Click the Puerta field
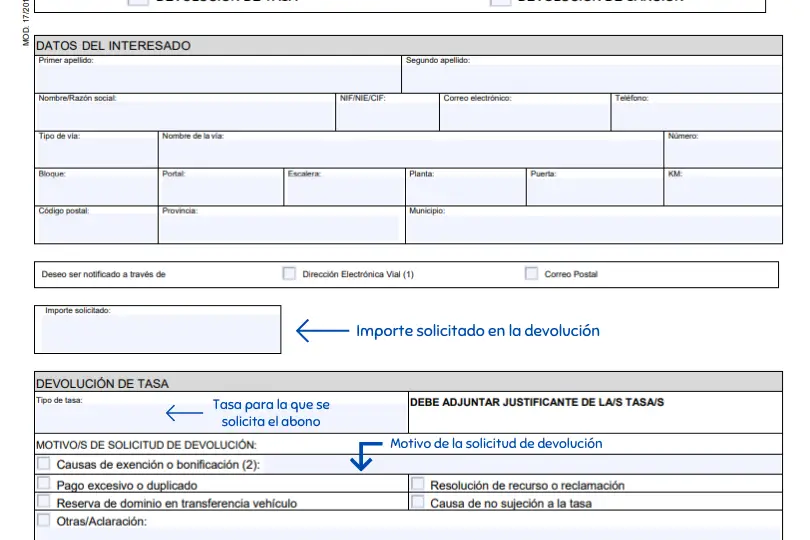Viewport: 810px width, 540px height. [595, 191]
